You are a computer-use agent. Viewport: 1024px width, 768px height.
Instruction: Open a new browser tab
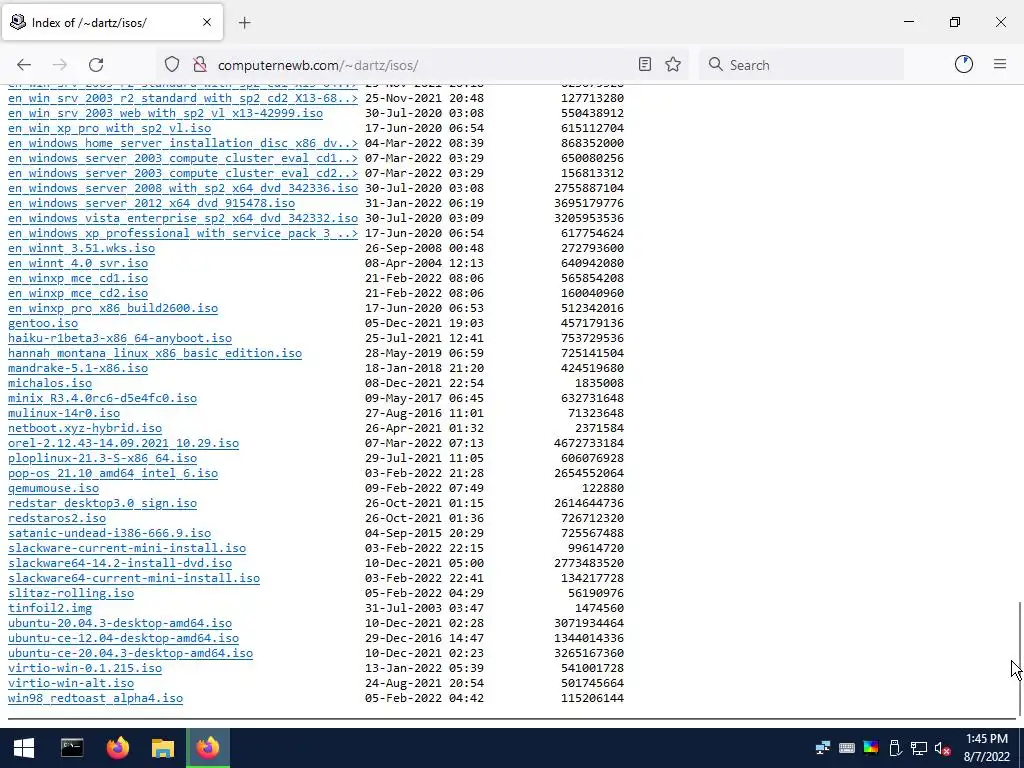[x=244, y=23]
